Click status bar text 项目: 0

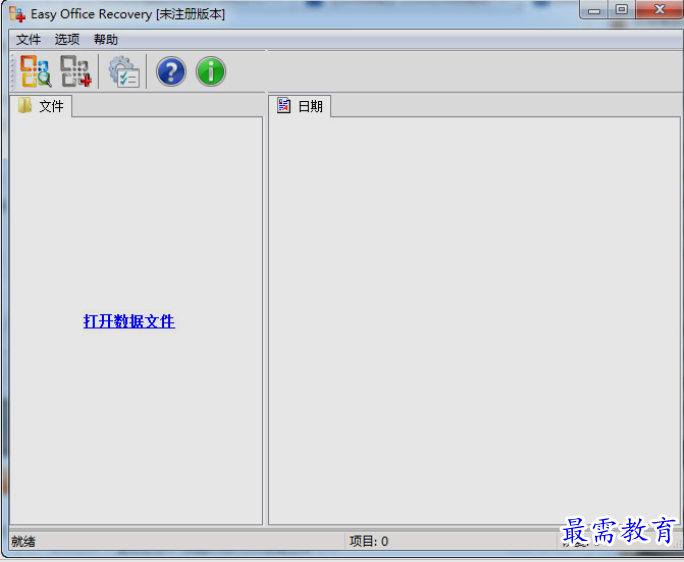[369, 541]
